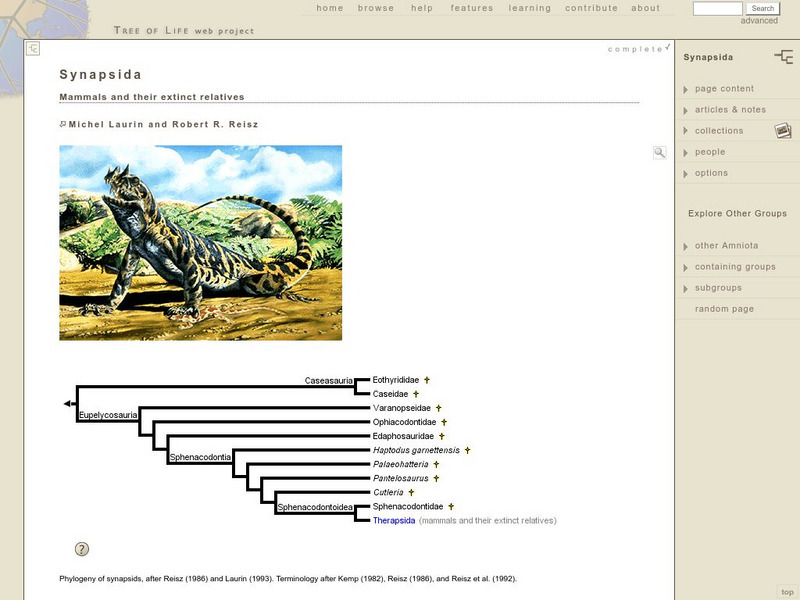The image size is (800, 600).
Task: Click extinct cross icon beside Sphenacodontidae
Action: click(x=451, y=507)
